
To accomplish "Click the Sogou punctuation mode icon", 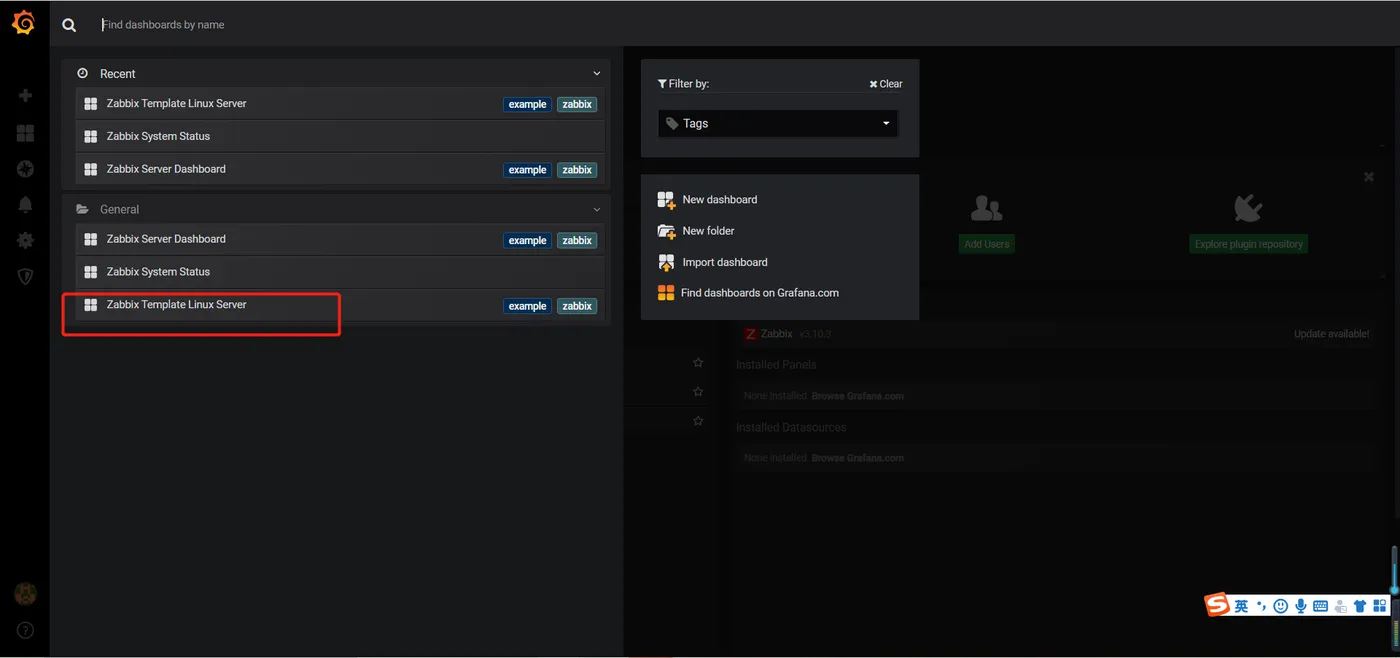I will point(1261,606).
